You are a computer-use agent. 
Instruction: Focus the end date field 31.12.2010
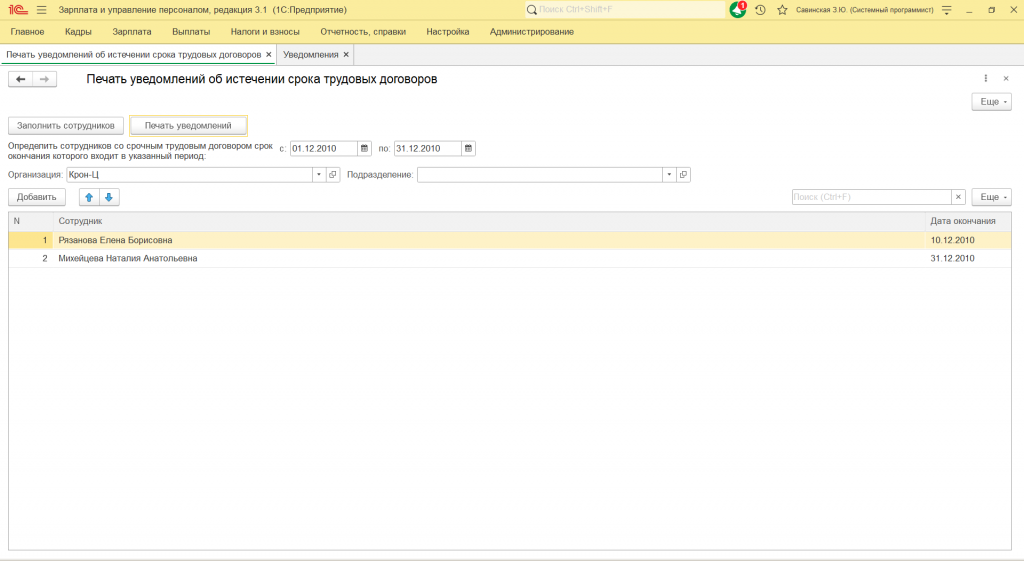[x=428, y=148]
